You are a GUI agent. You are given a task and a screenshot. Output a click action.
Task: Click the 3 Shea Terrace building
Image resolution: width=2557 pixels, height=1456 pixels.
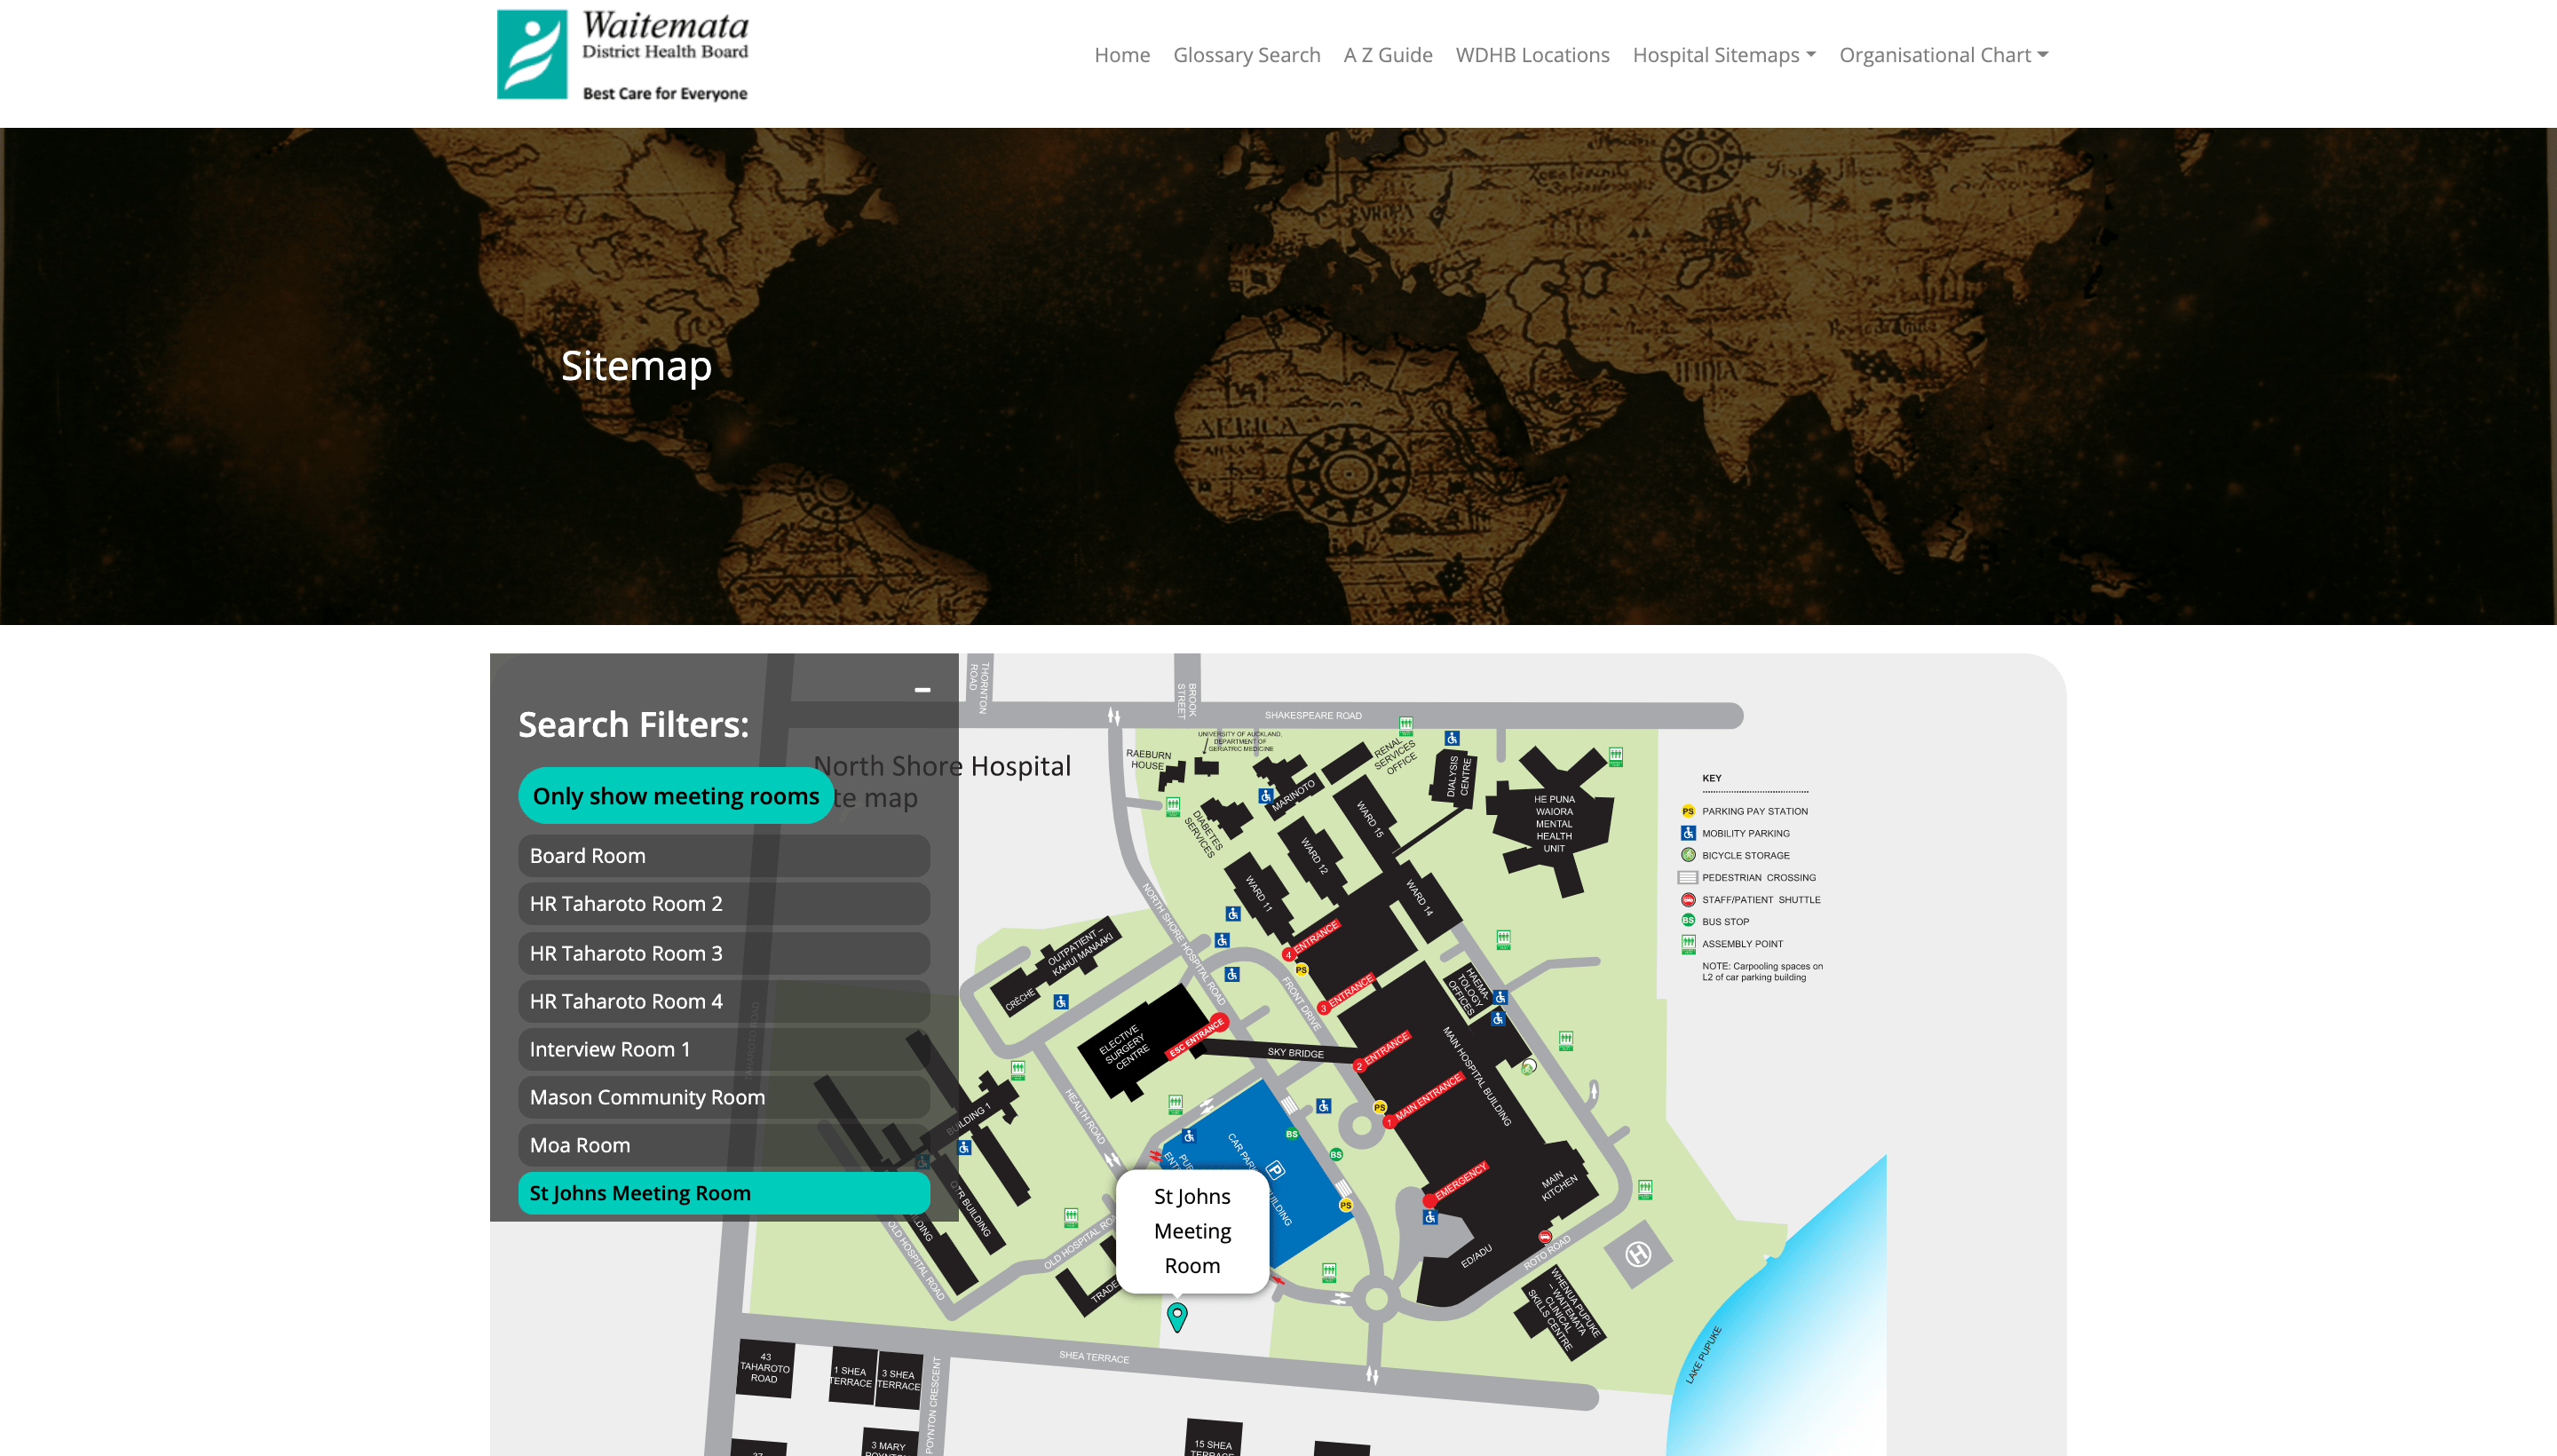tap(898, 1380)
